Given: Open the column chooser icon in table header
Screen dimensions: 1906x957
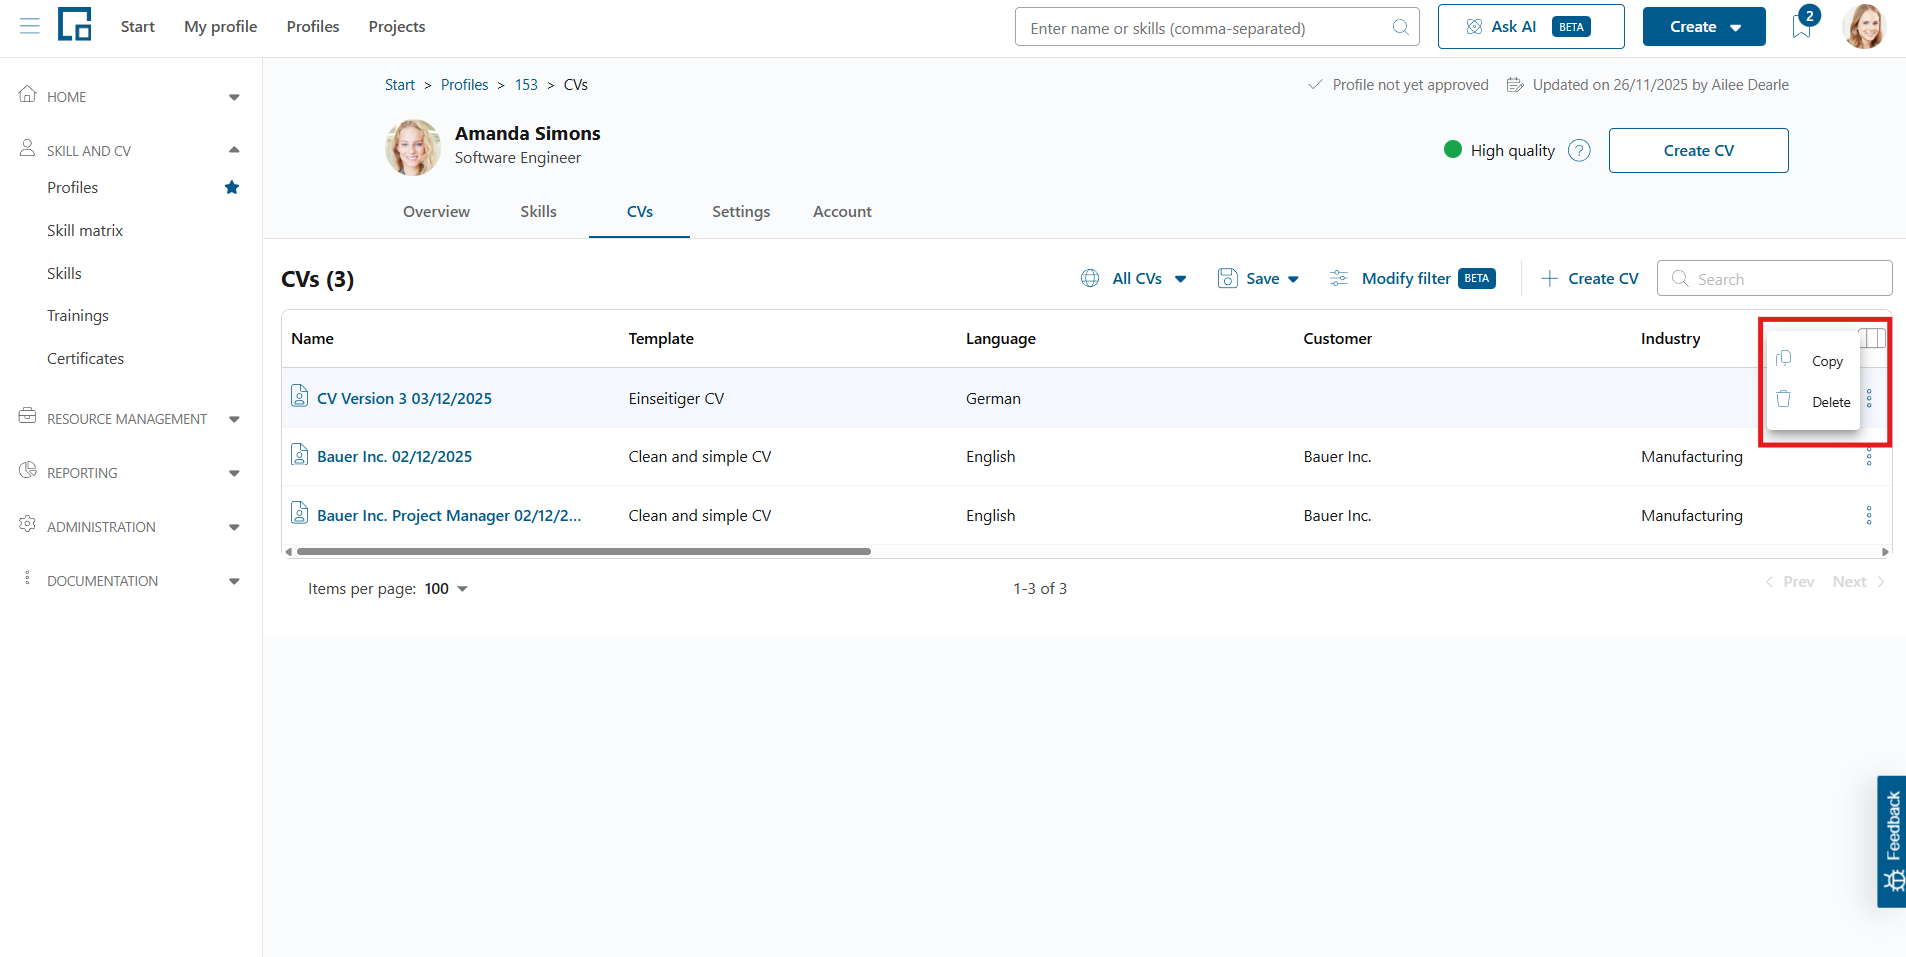Looking at the screenshot, I should click(x=1873, y=338).
